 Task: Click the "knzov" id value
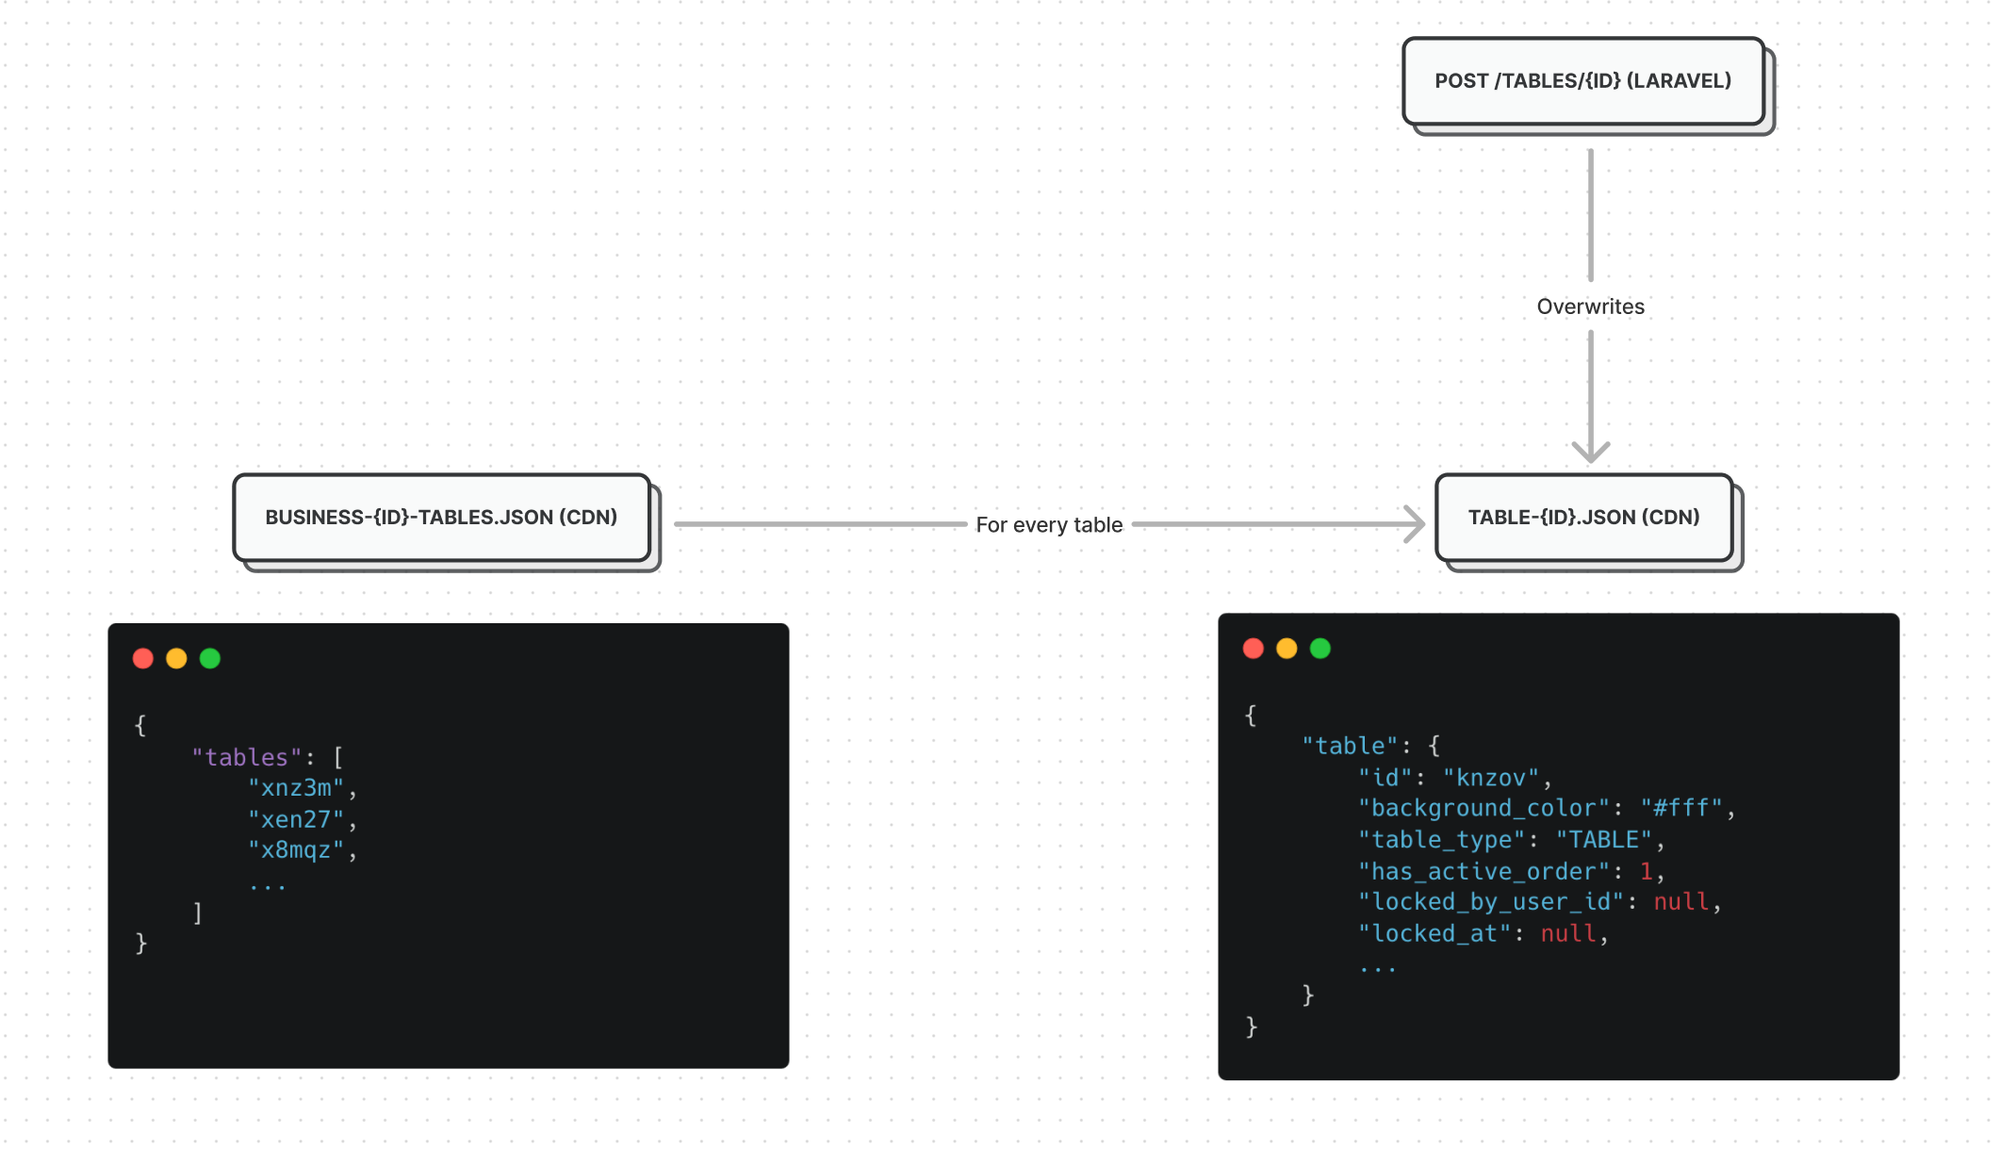pyautogui.click(x=1490, y=778)
